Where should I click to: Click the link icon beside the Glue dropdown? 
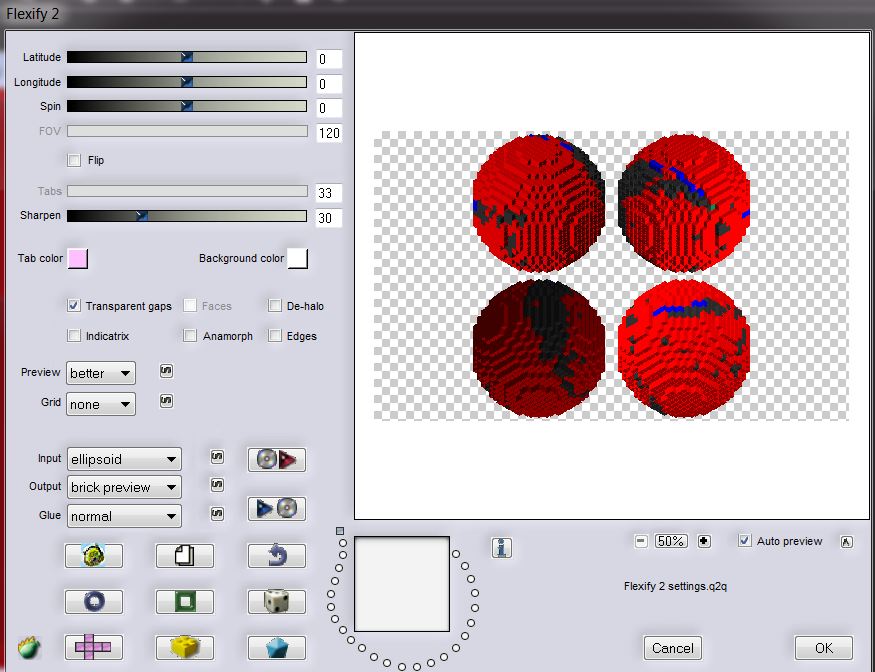[x=218, y=514]
